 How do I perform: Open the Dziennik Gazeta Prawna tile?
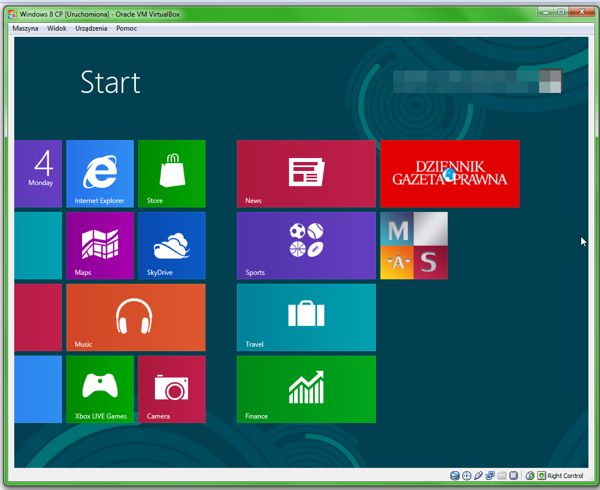coord(450,174)
